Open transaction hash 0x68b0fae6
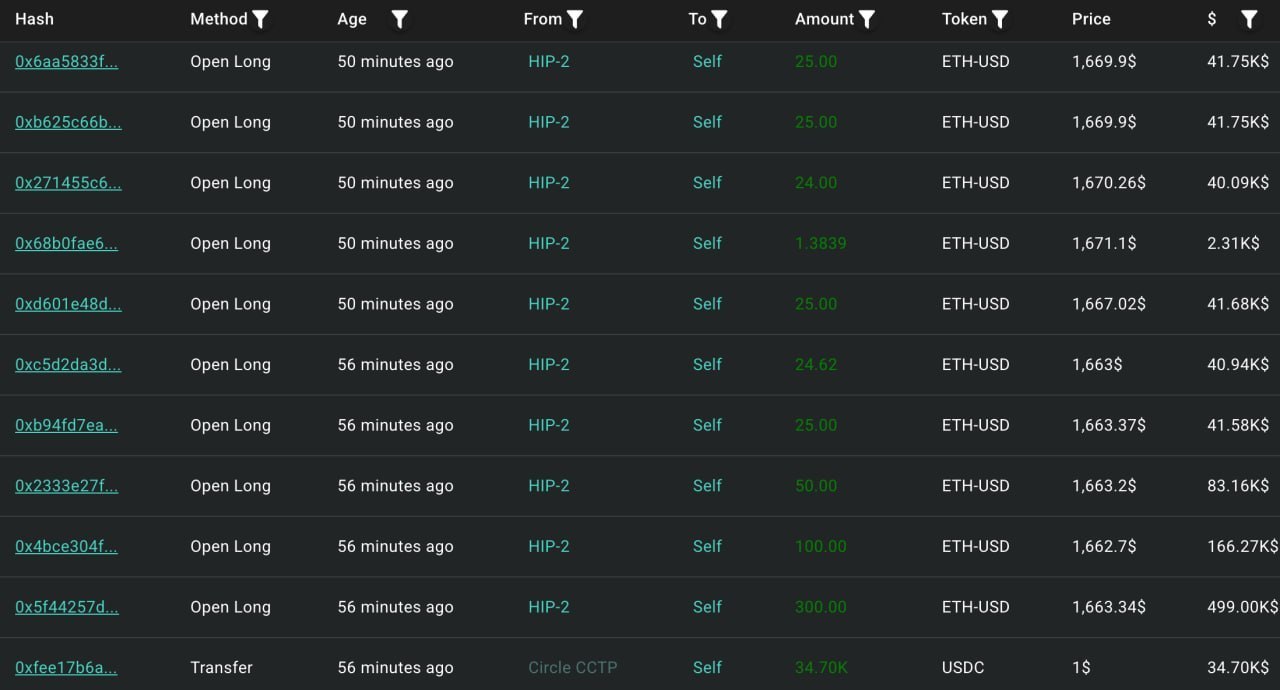The height and width of the screenshot is (690, 1280). tap(66, 243)
